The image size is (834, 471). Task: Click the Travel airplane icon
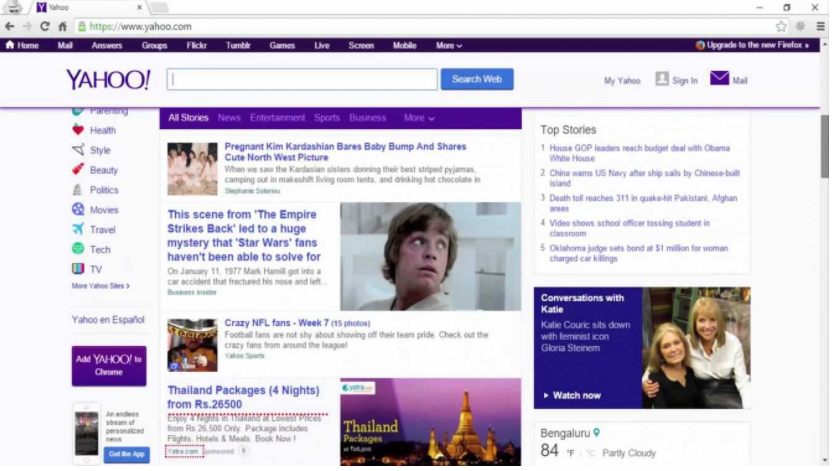pos(78,229)
